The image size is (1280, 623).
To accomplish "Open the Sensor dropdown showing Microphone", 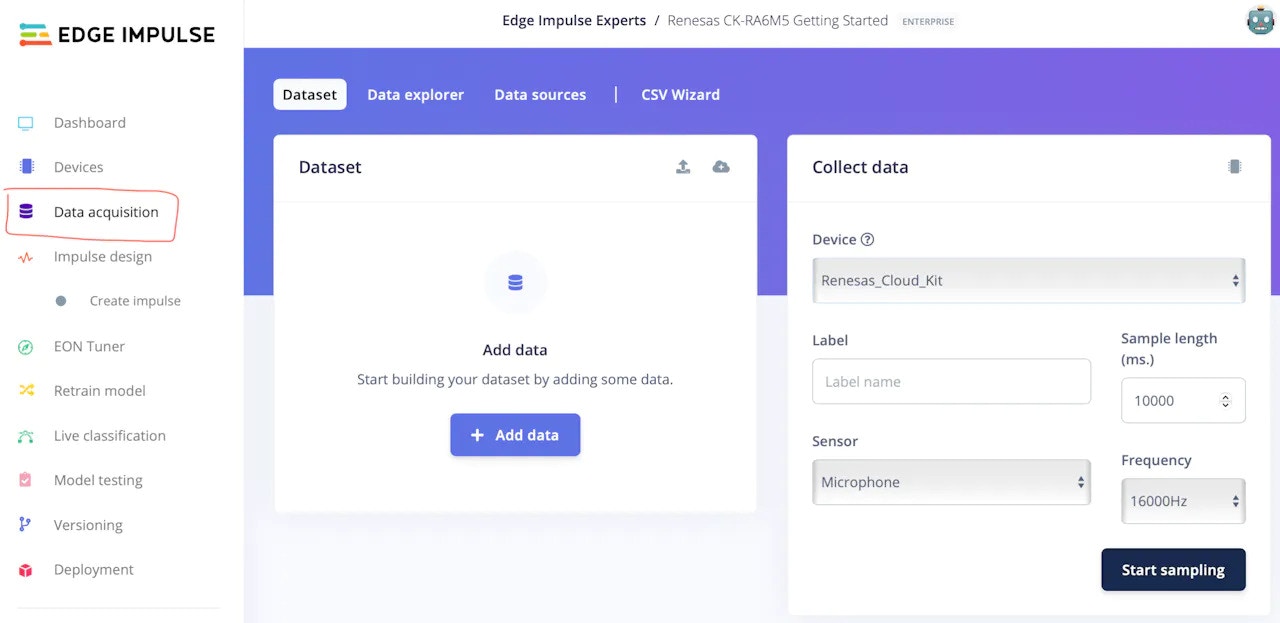I will [951, 482].
